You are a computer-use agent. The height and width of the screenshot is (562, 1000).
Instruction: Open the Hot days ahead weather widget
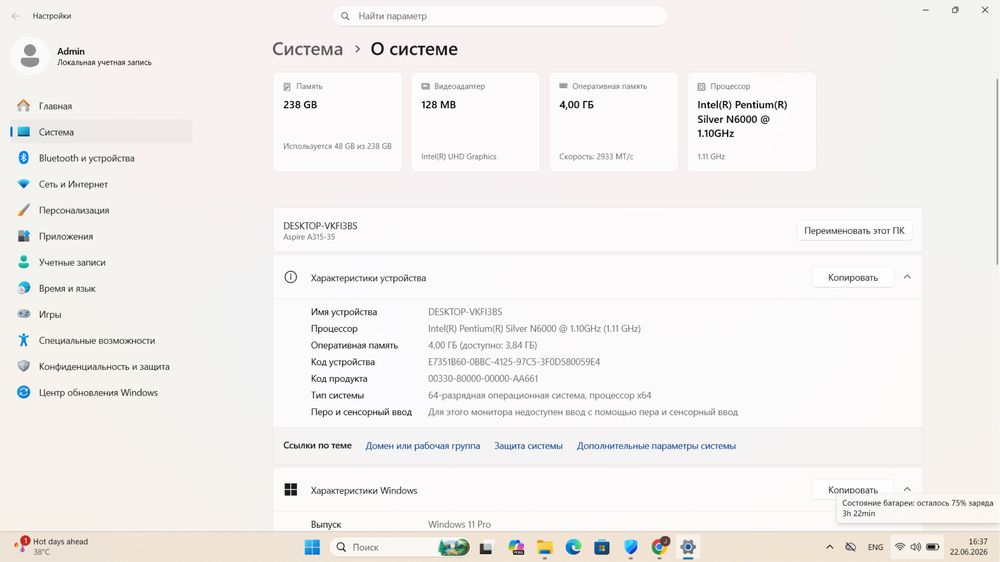[x=52, y=546]
